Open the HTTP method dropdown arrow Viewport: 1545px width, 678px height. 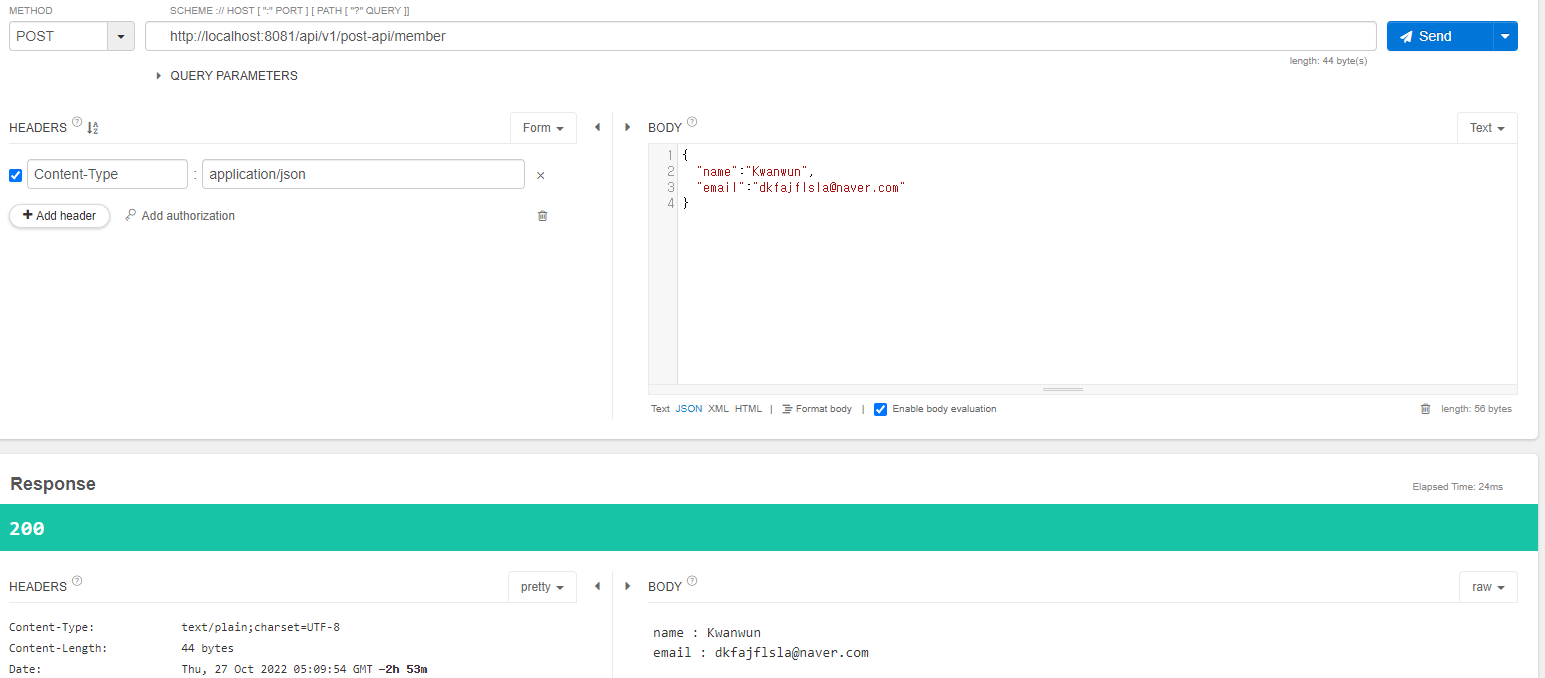121,36
